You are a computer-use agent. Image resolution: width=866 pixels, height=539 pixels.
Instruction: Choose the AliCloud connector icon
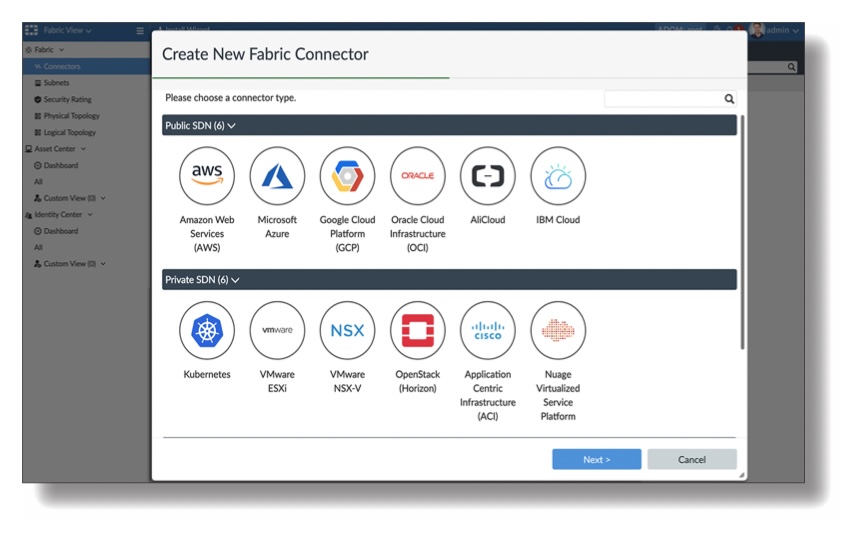point(488,176)
